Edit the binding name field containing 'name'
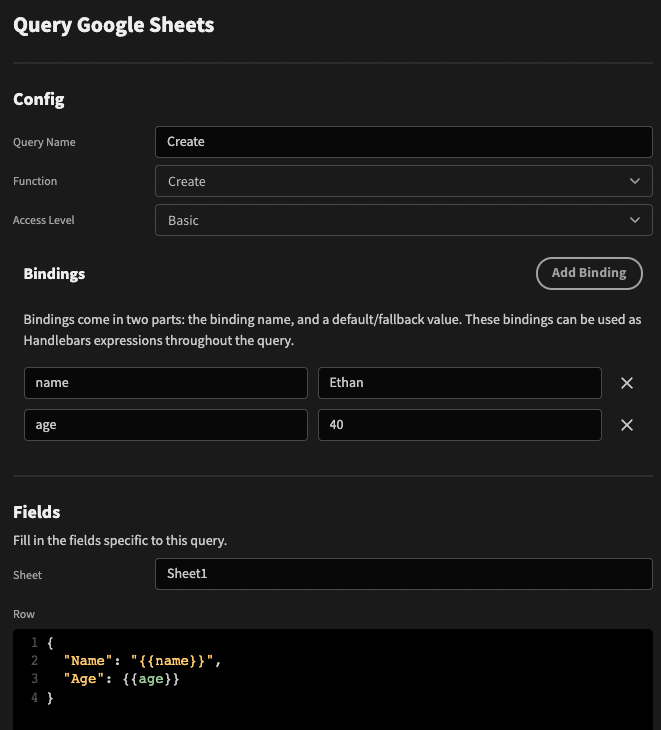Viewport: 661px width, 730px height. [166, 383]
